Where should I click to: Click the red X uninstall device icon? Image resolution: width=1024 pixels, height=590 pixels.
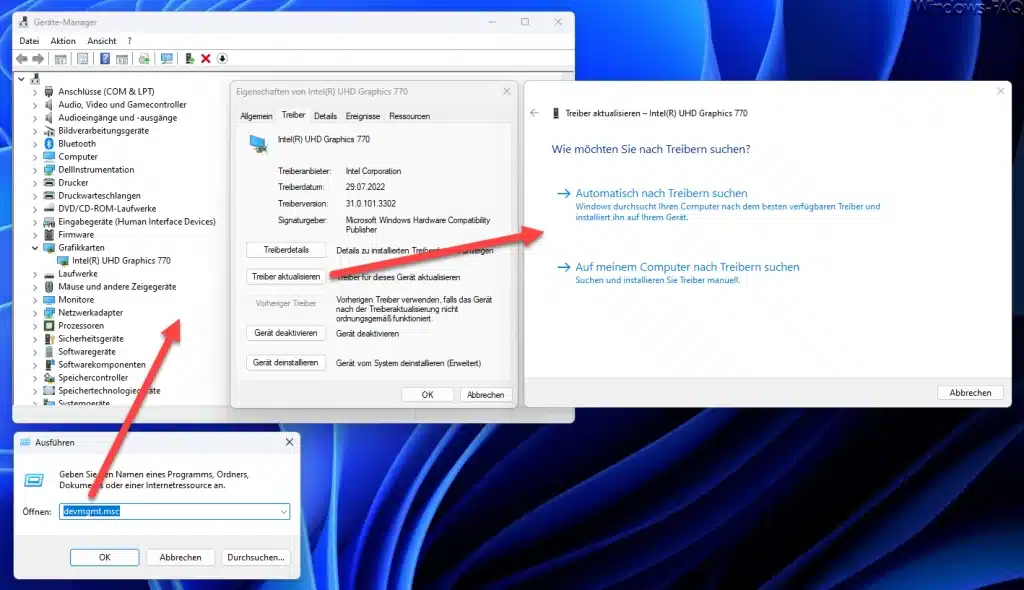(206, 59)
